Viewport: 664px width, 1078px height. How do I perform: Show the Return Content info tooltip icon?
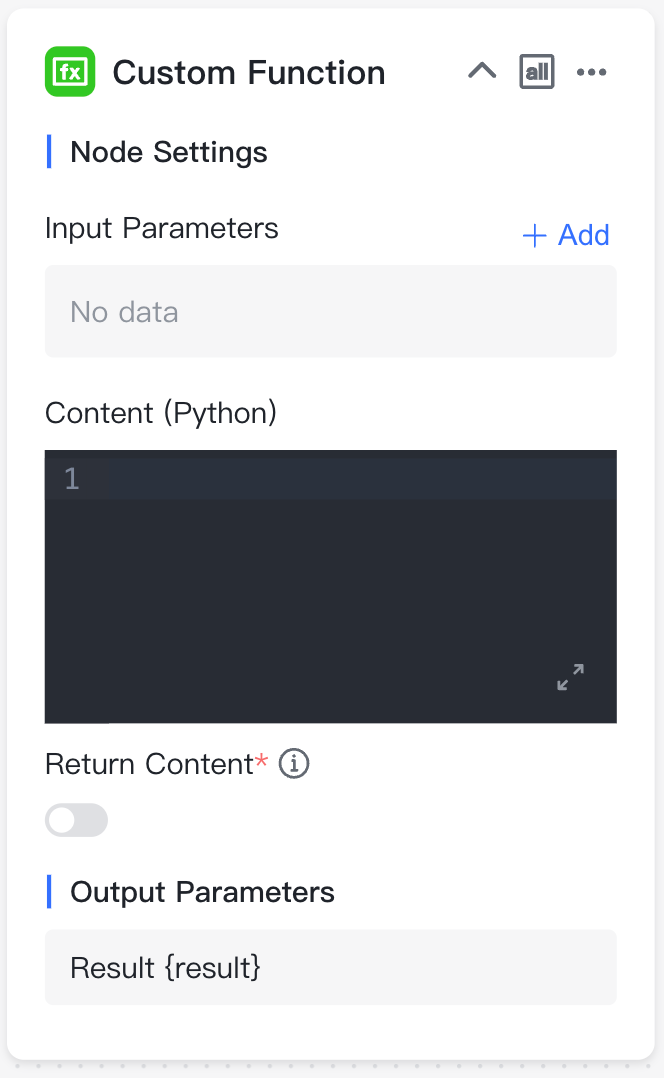(x=294, y=764)
